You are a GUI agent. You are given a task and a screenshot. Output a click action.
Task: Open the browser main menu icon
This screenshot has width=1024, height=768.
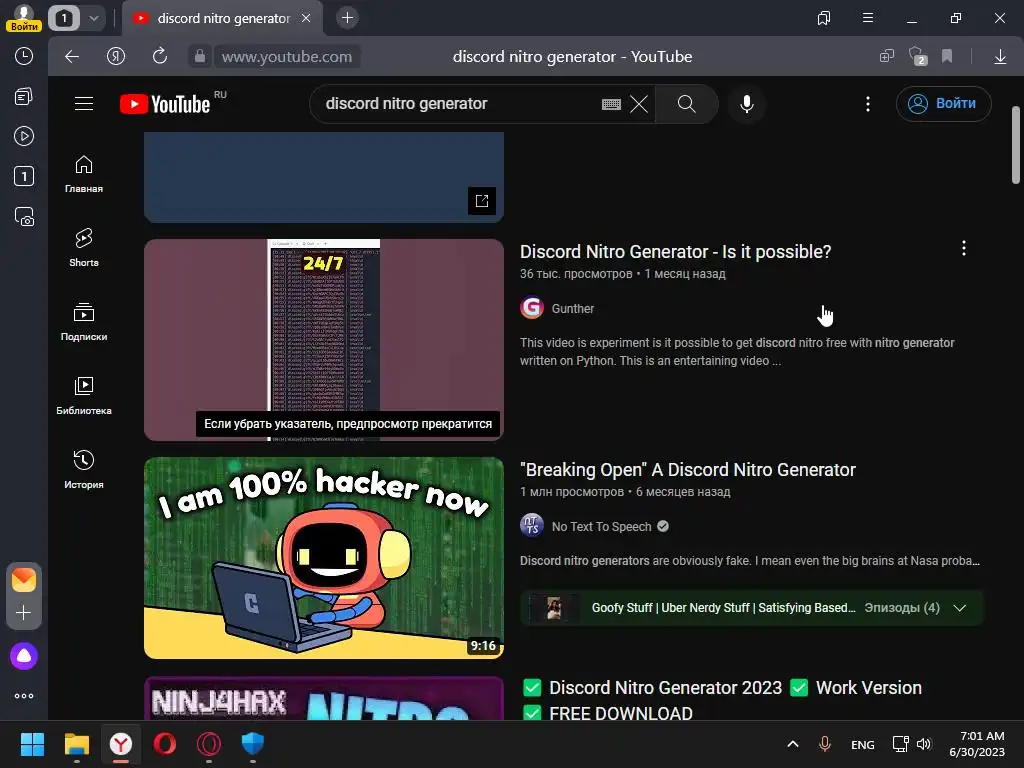(868, 18)
